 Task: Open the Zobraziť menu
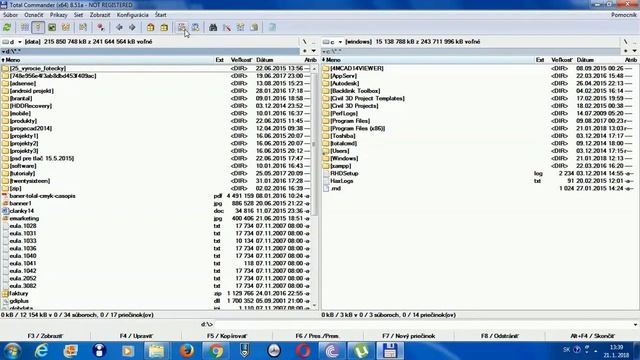pyautogui.click(x=100, y=15)
